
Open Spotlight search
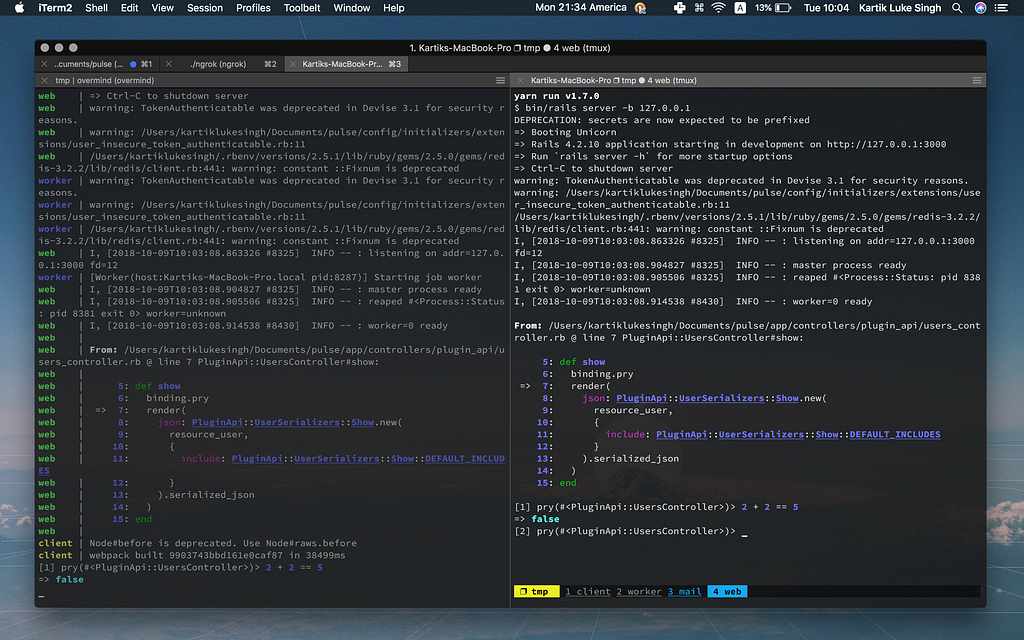[x=957, y=8]
